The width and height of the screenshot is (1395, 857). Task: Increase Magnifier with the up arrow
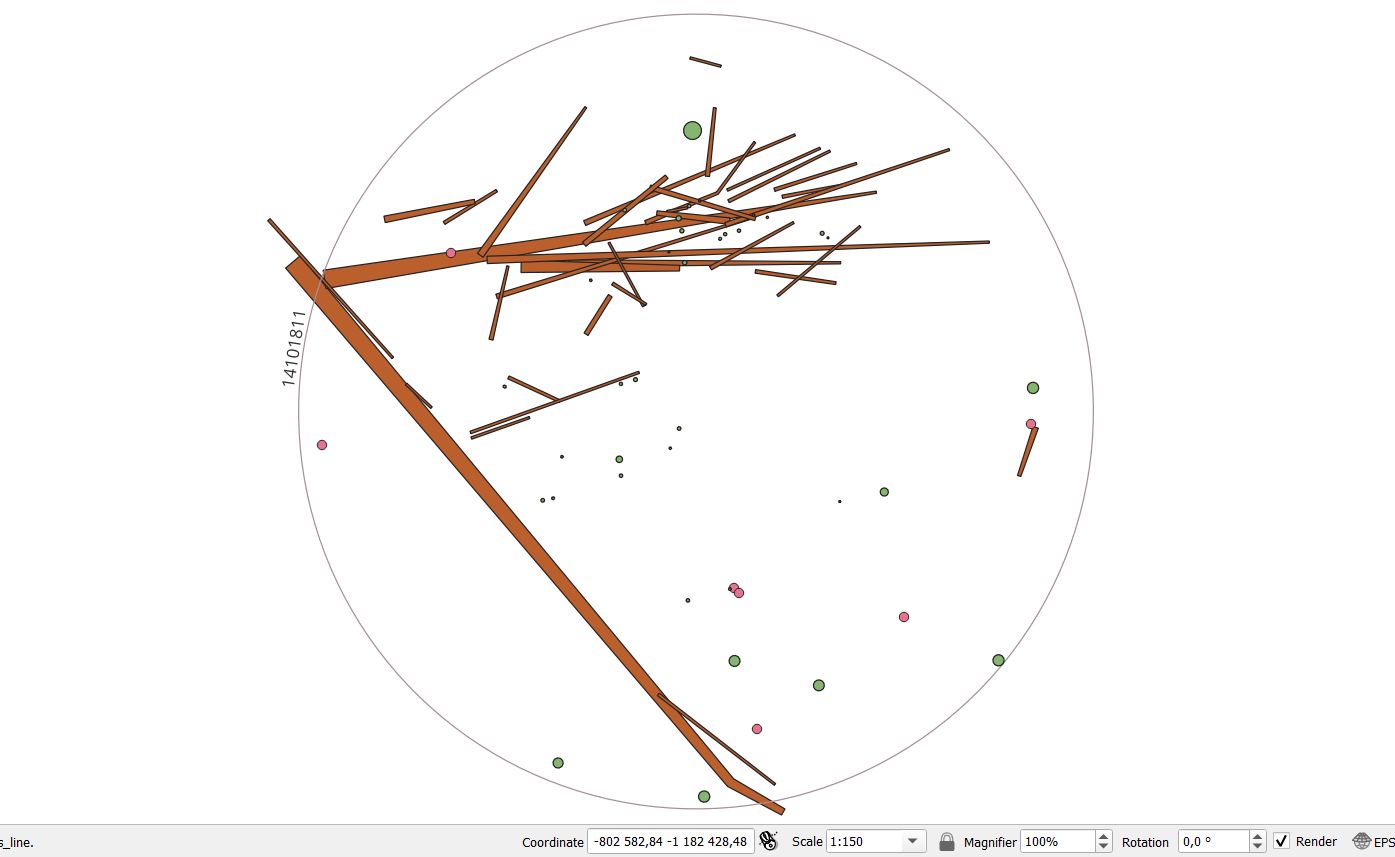(1103, 836)
